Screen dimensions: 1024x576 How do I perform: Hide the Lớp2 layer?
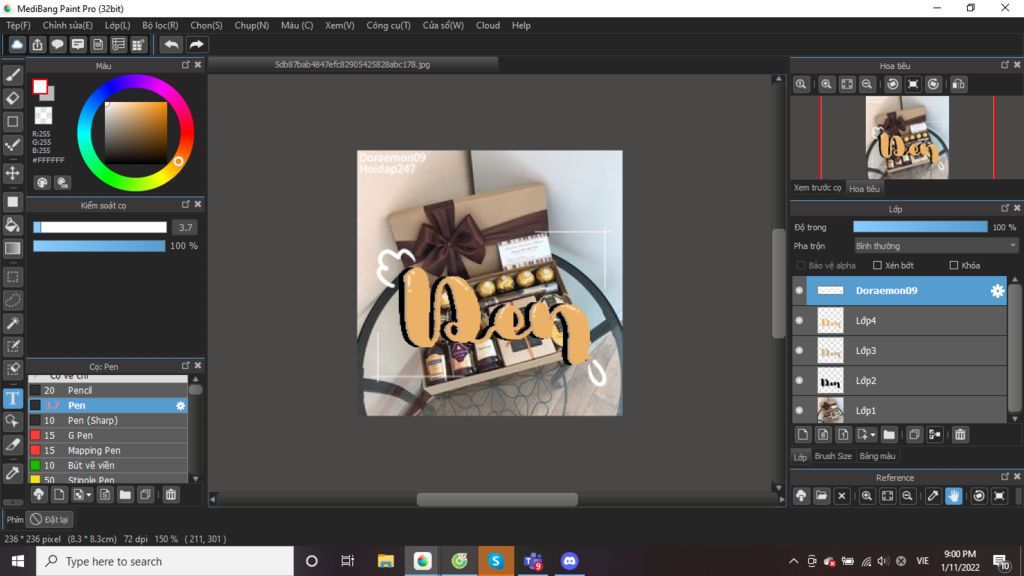coord(799,381)
